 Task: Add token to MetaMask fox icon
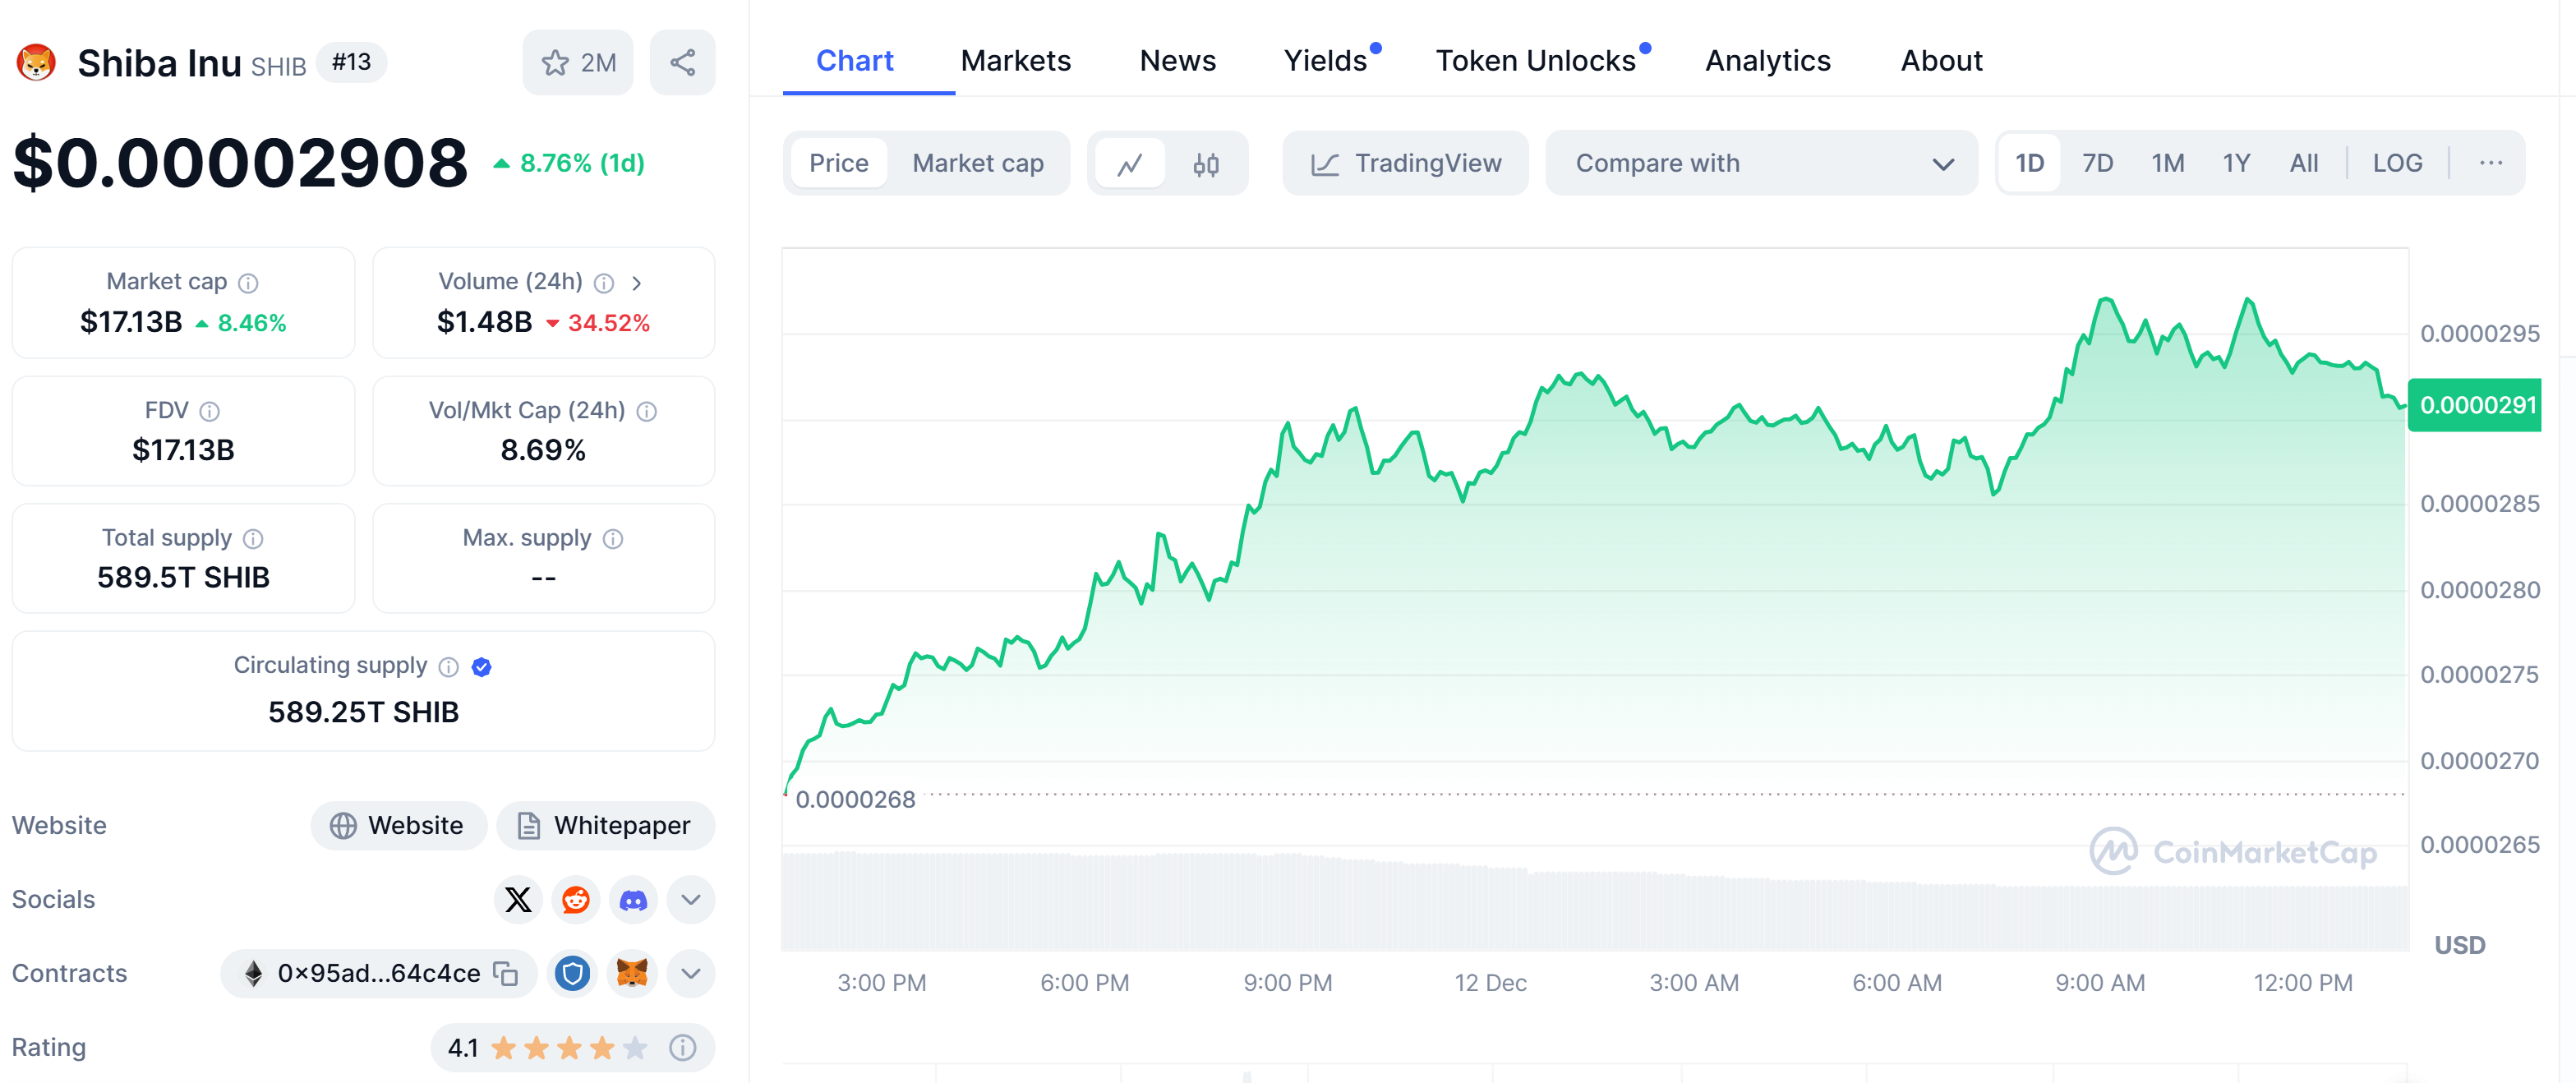tap(632, 974)
